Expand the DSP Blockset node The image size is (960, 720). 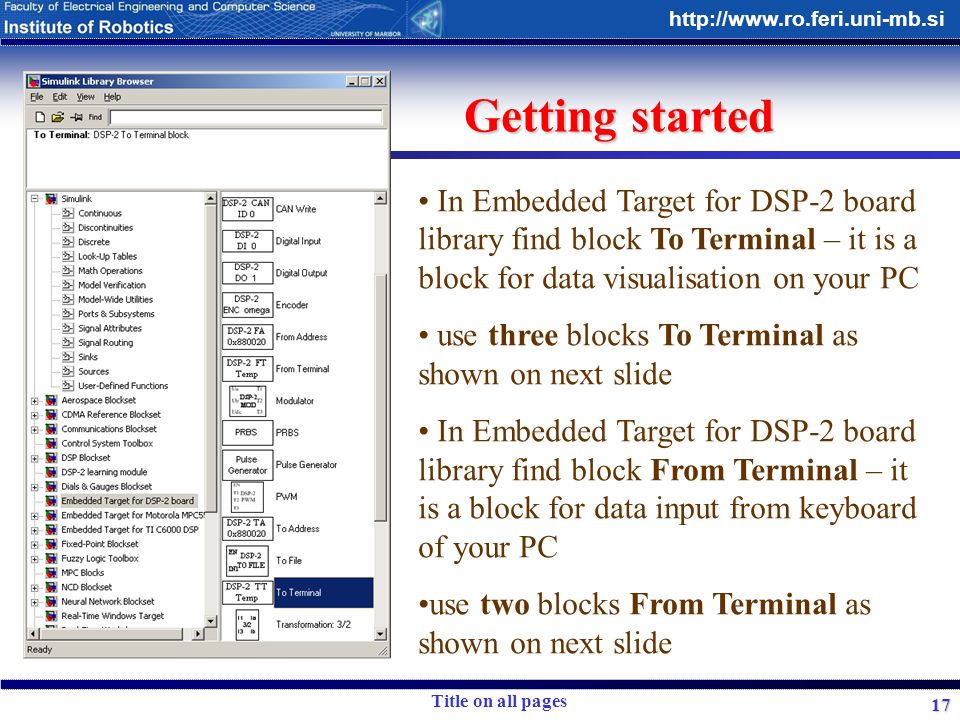tap(35, 459)
